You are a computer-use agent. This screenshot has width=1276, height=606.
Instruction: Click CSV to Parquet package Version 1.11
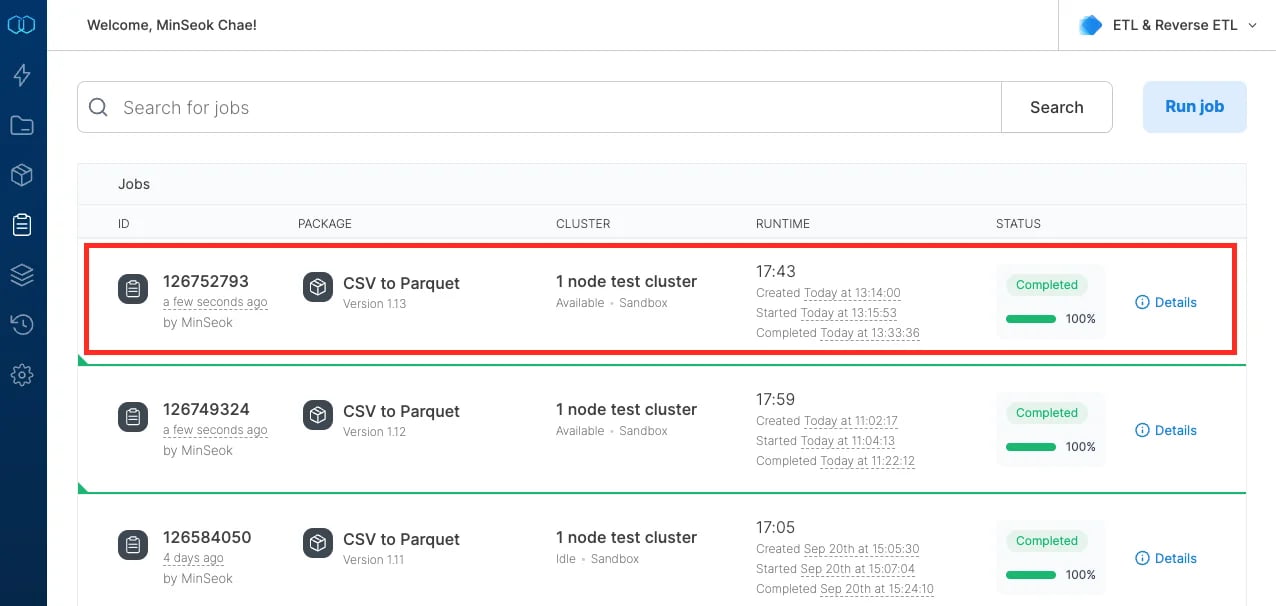[x=401, y=539]
